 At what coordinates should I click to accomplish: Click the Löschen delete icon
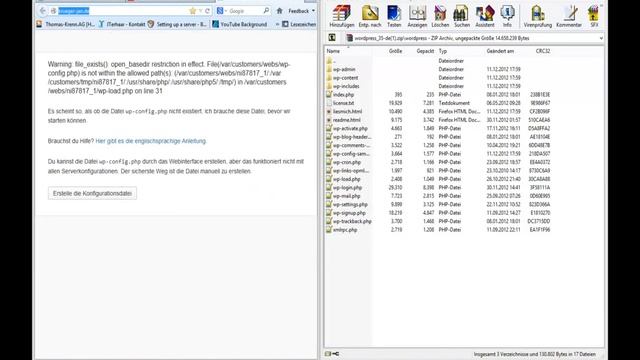(440, 16)
